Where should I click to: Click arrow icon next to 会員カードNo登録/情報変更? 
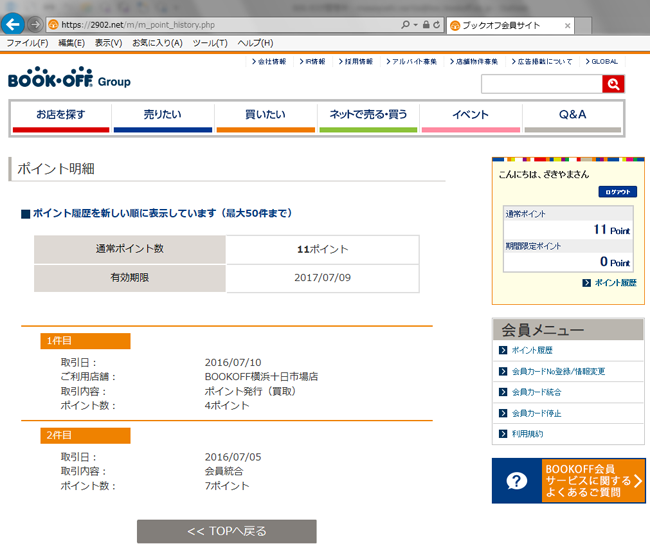tap(503, 371)
